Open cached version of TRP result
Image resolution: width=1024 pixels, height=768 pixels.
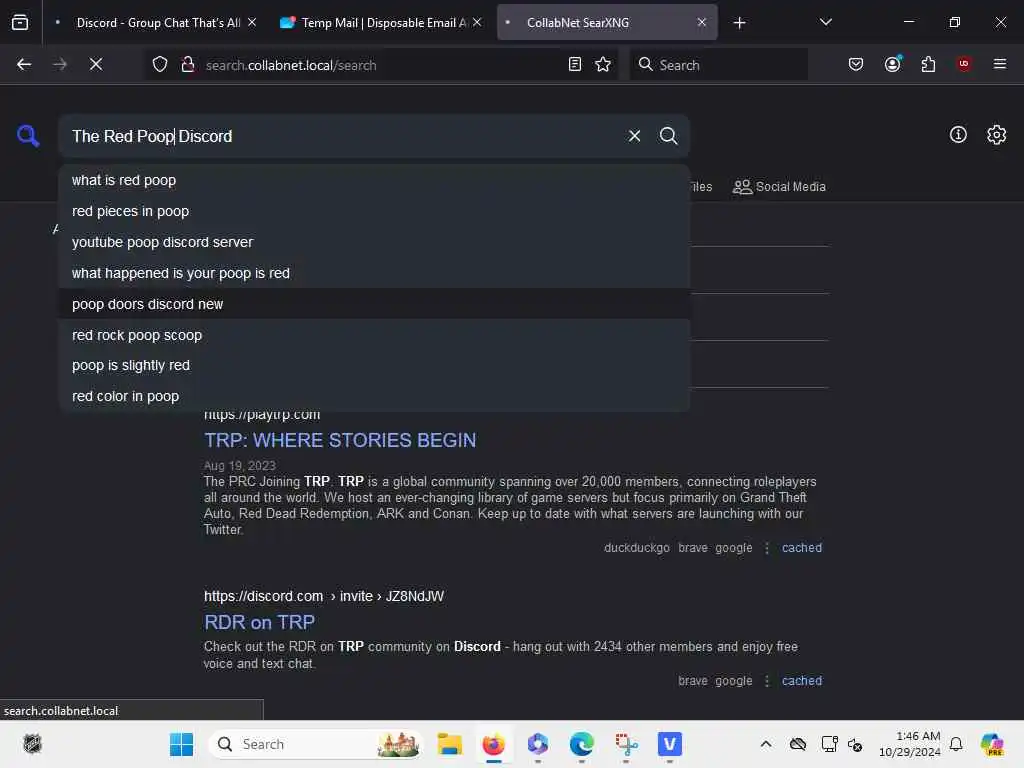point(801,548)
